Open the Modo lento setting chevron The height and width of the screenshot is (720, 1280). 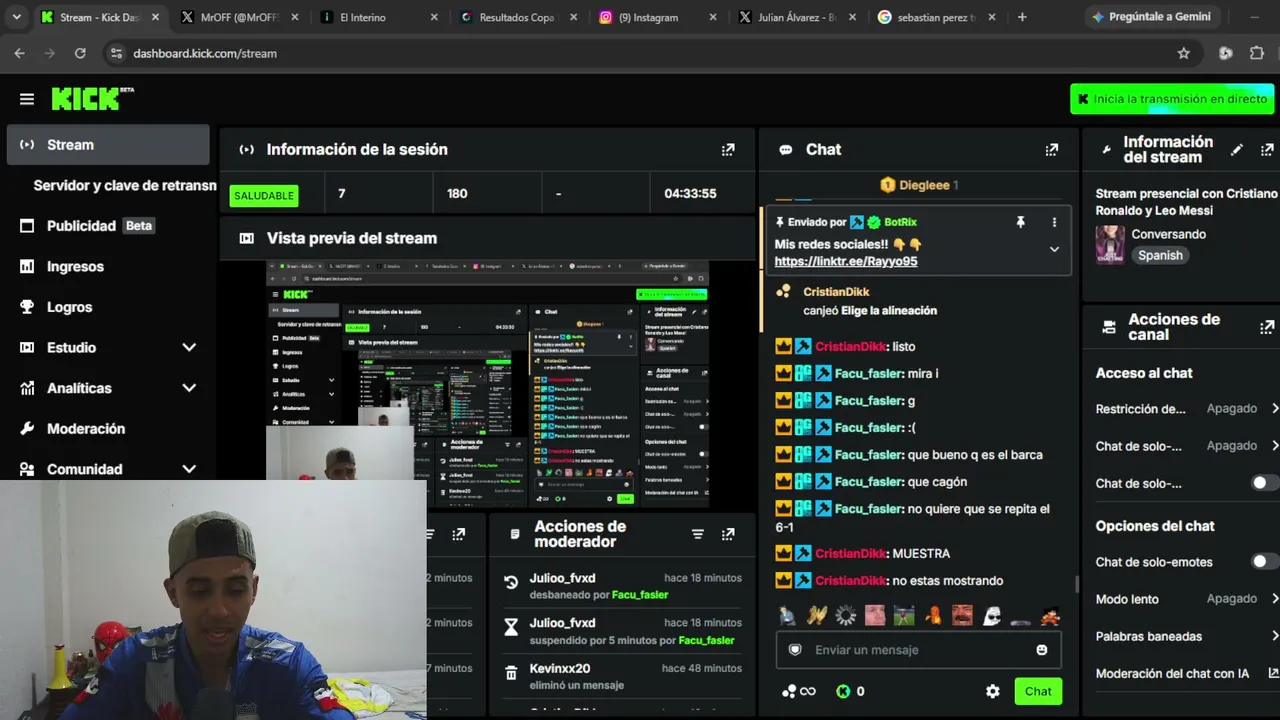point(1274,598)
